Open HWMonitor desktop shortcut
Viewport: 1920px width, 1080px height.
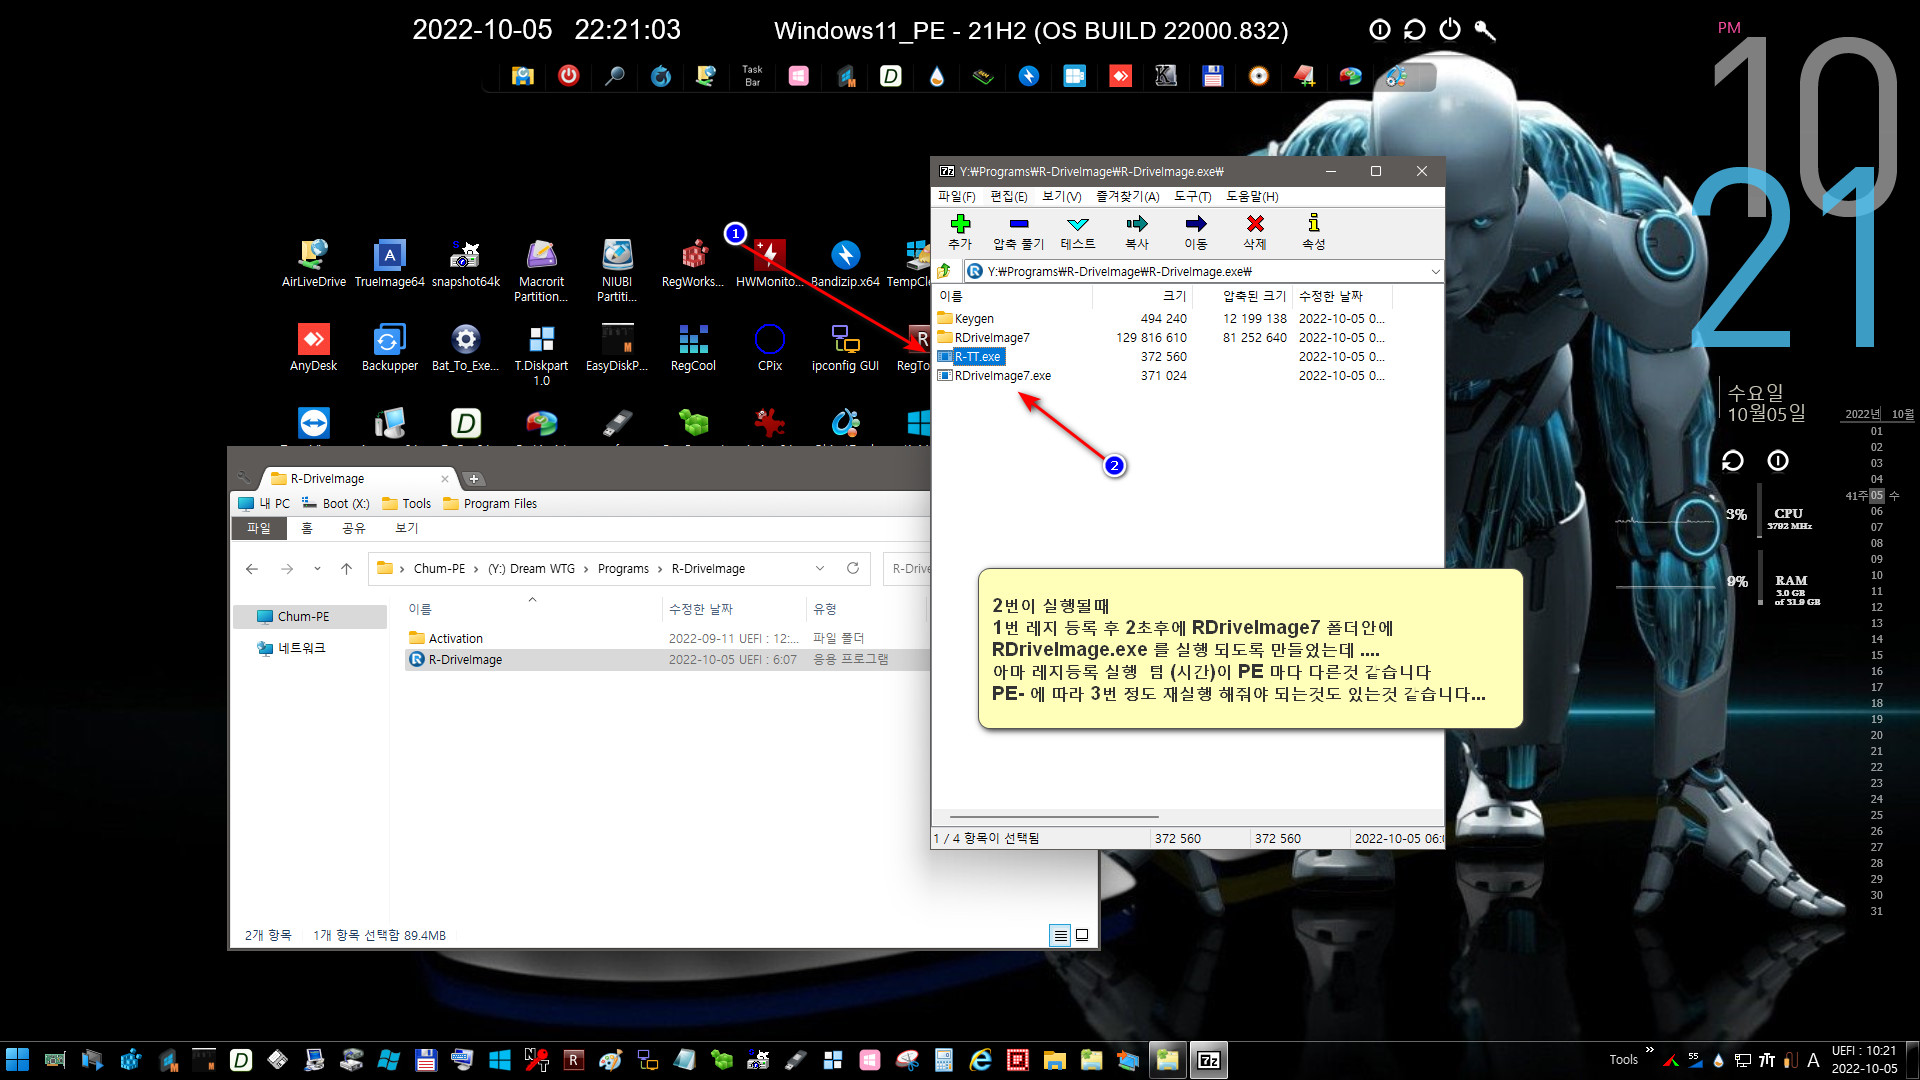(769, 264)
